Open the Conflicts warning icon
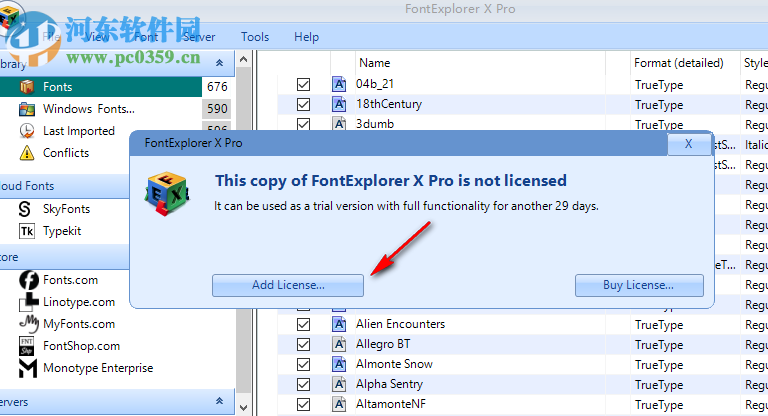 tap(27, 153)
